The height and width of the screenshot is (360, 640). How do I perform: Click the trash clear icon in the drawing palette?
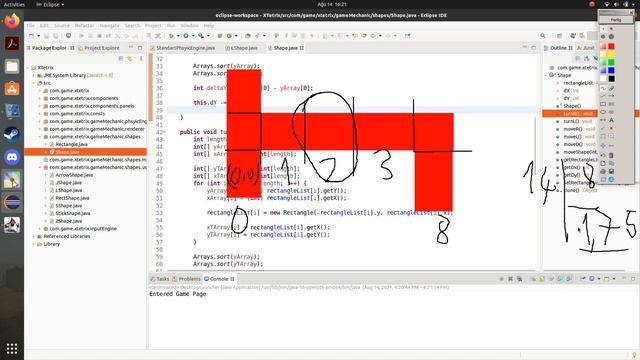pos(611,155)
